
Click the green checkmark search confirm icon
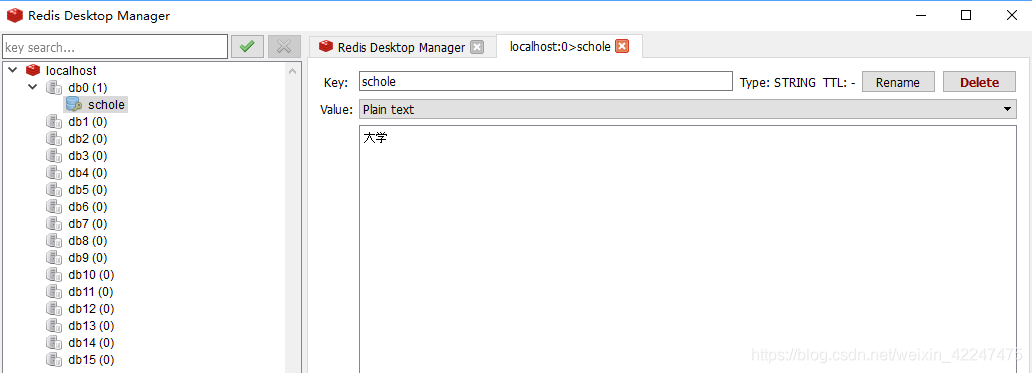(247, 47)
